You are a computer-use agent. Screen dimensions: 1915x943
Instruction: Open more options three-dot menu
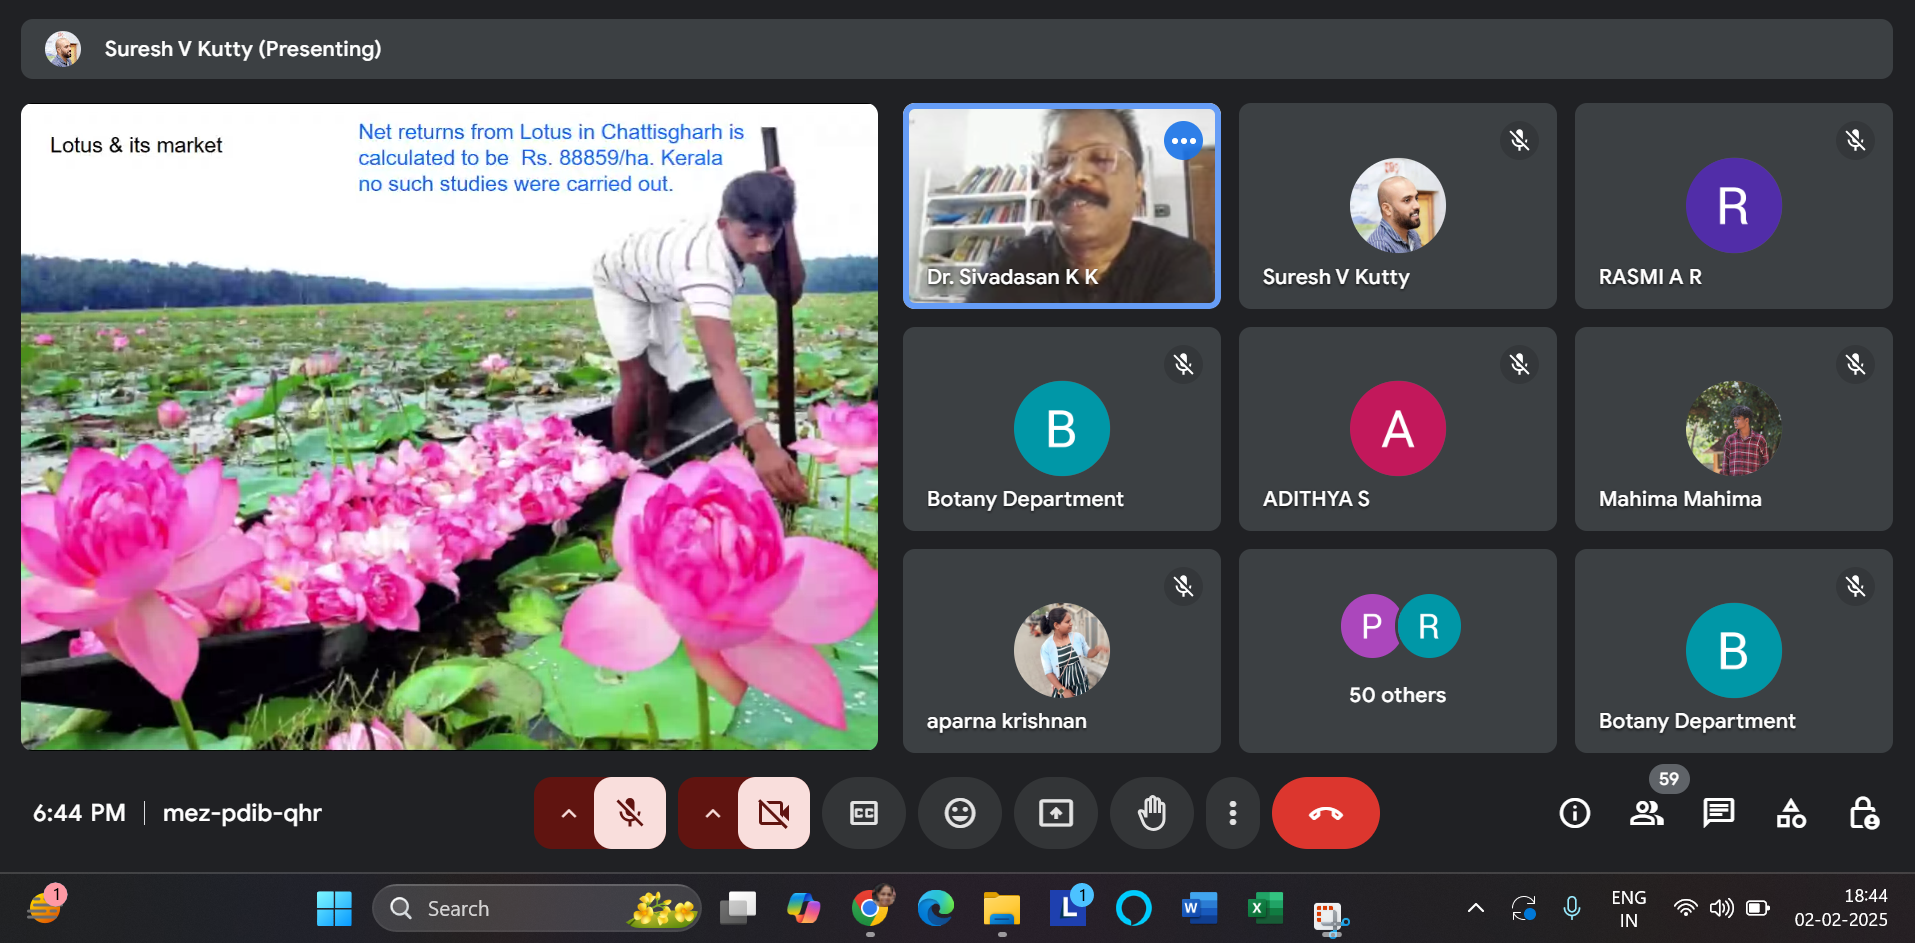[x=1232, y=813]
